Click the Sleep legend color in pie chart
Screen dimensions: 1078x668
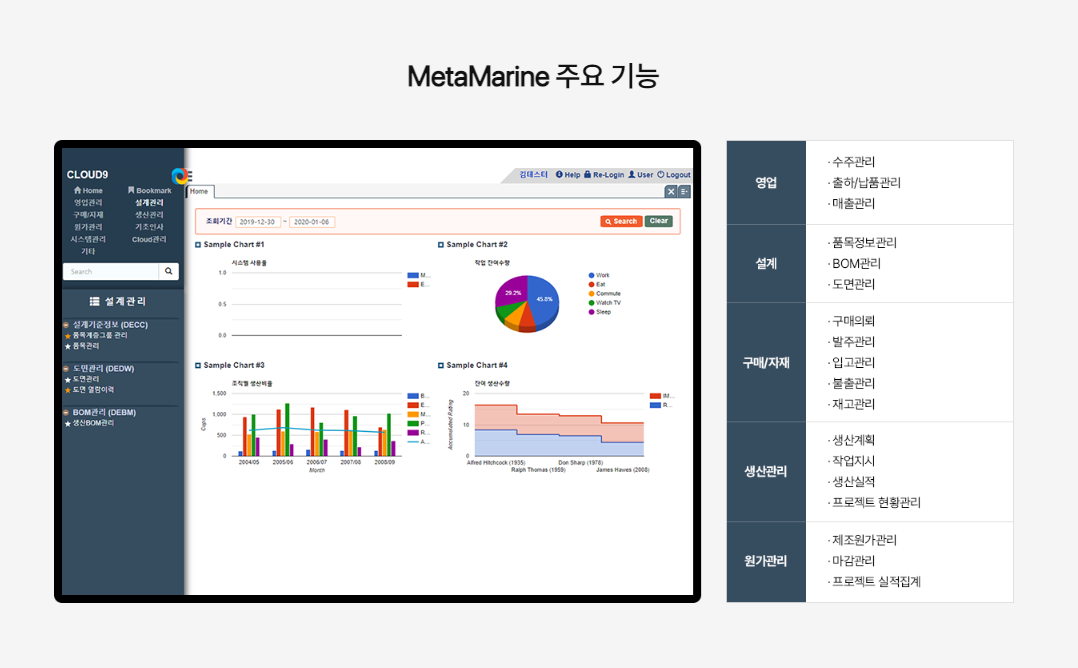coord(592,312)
